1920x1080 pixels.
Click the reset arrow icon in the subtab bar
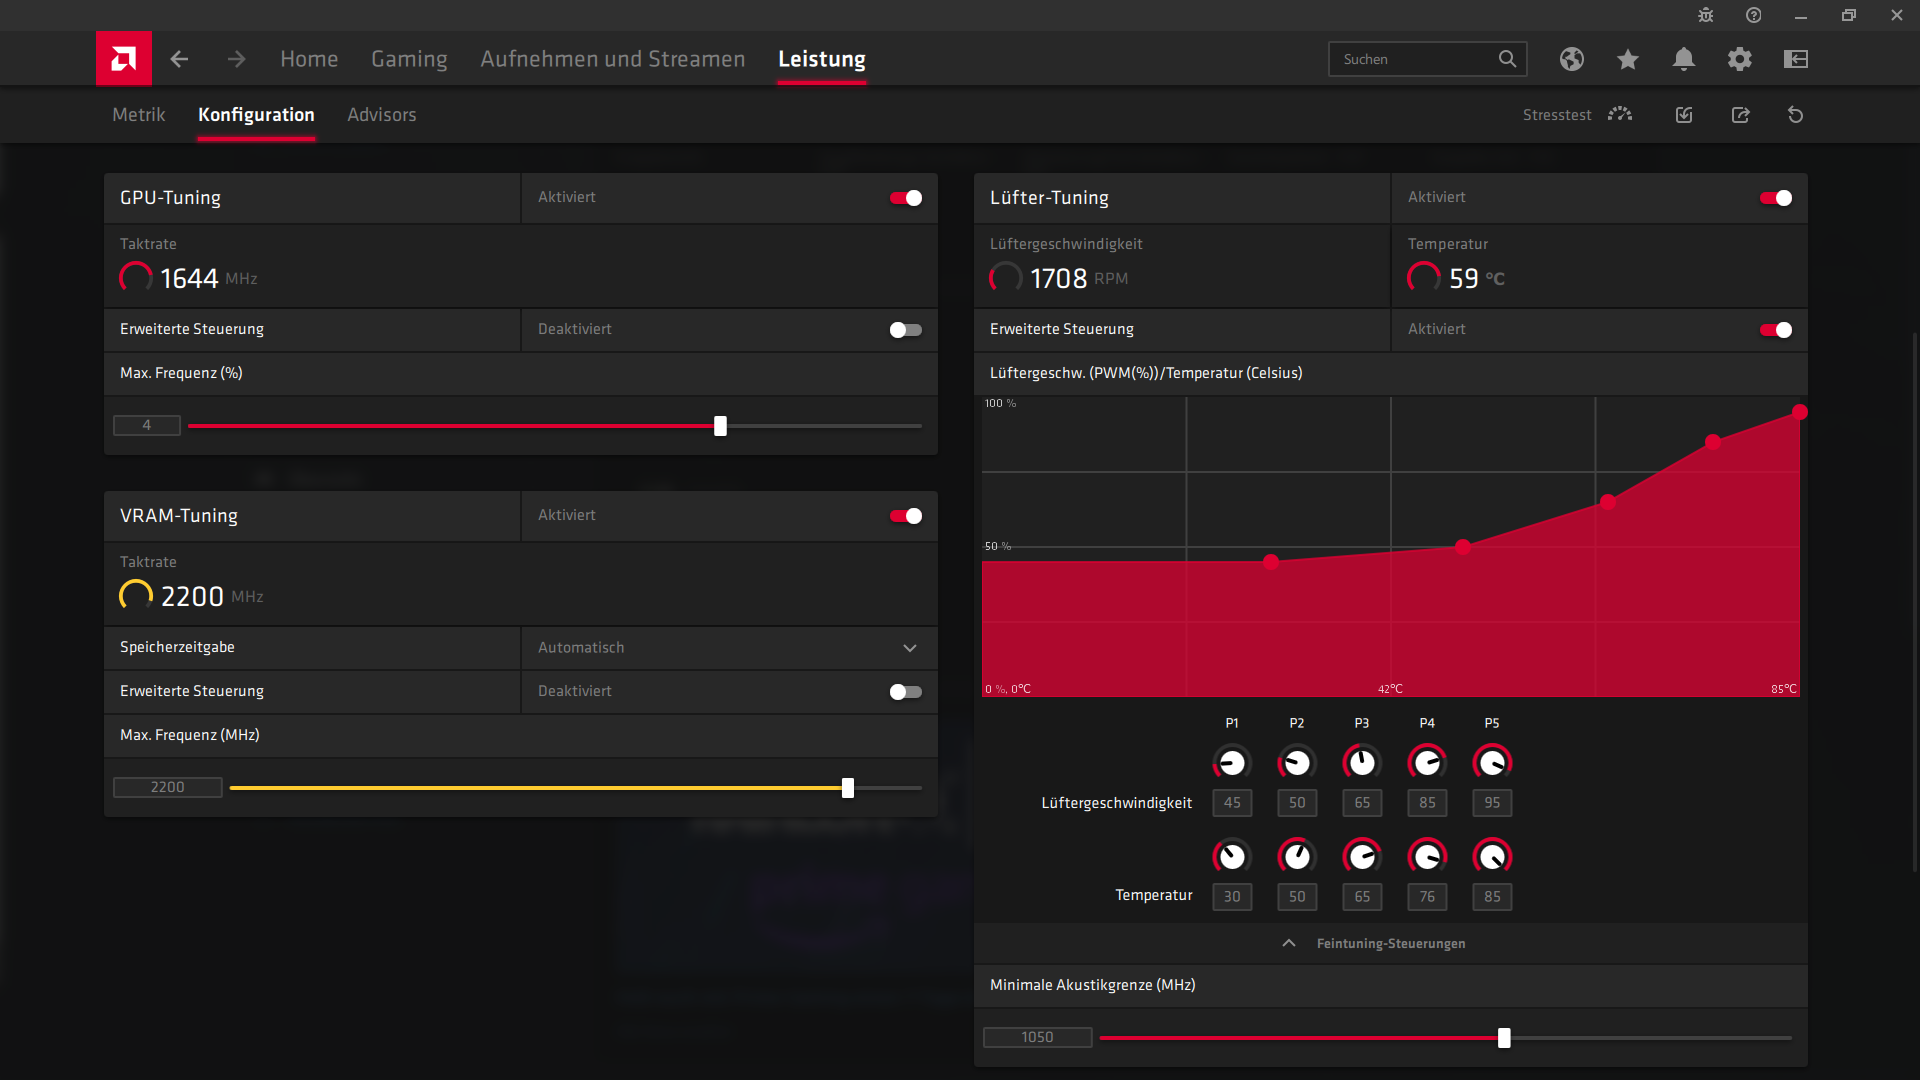[x=1795, y=115]
